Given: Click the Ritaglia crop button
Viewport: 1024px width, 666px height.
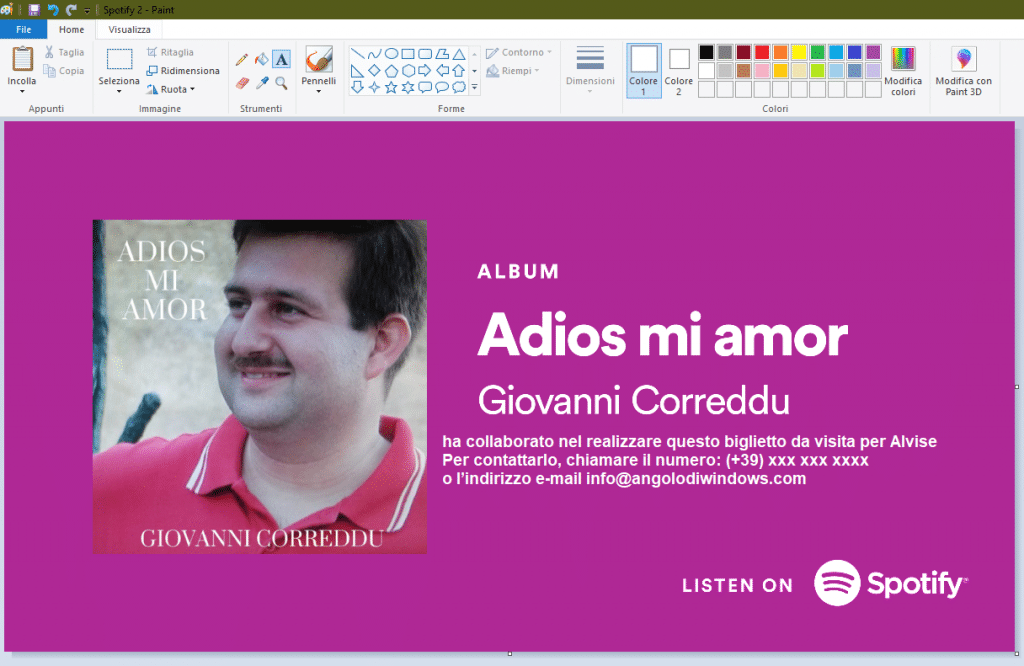Looking at the screenshot, I should tap(170, 52).
